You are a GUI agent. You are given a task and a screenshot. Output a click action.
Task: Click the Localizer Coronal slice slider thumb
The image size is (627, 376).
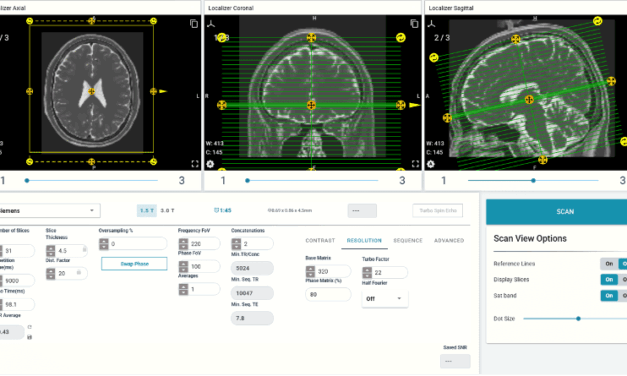pyautogui.click(x=248, y=181)
